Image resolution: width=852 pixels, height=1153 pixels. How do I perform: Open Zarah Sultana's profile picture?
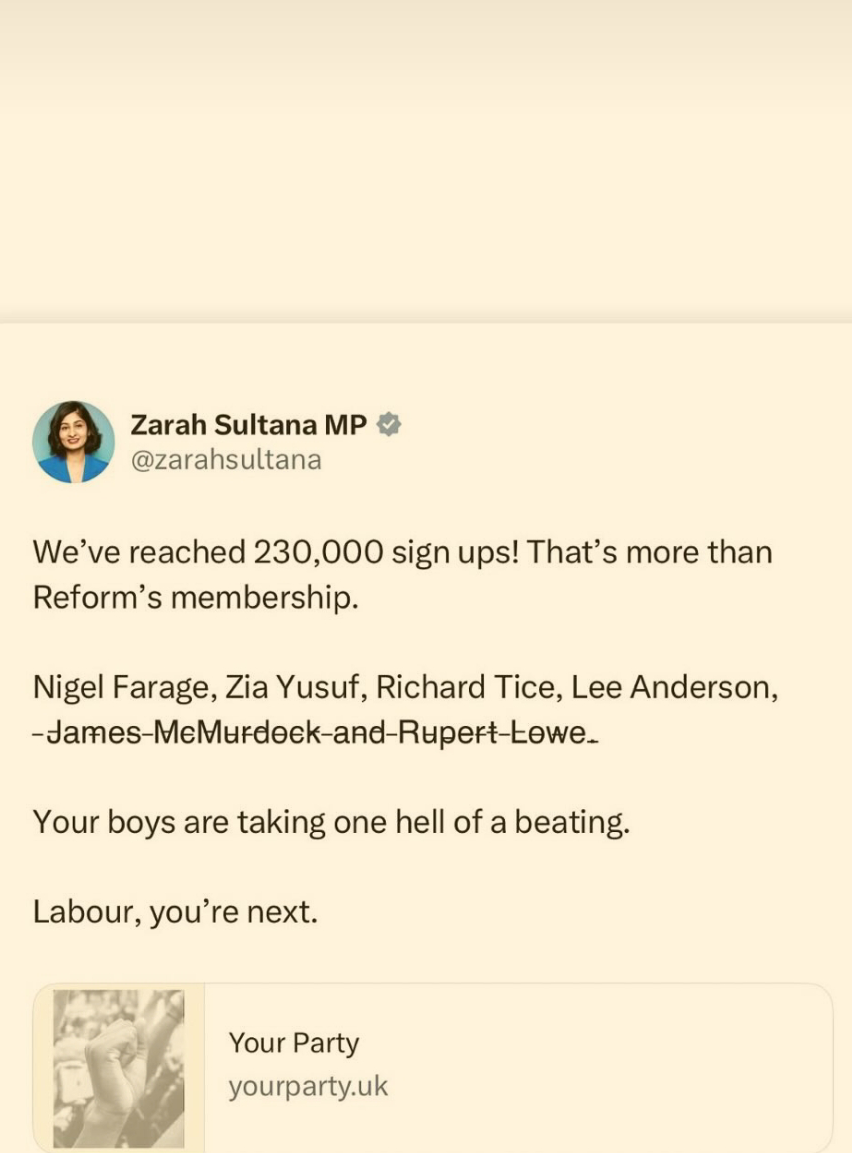coord(74,442)
